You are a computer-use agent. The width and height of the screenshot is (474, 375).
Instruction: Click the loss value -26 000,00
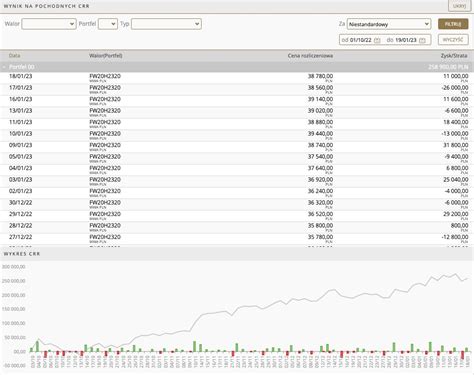[x=455, y=88]
